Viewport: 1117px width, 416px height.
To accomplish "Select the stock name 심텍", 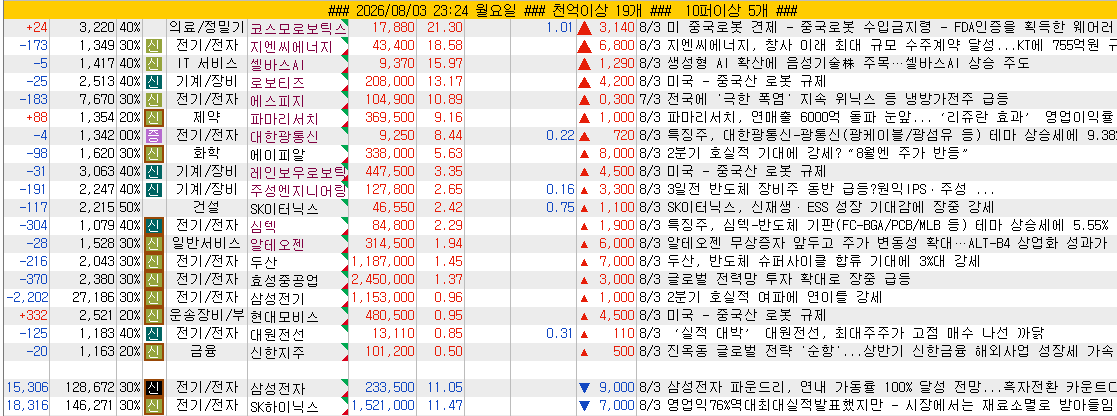I will (264, 227).
